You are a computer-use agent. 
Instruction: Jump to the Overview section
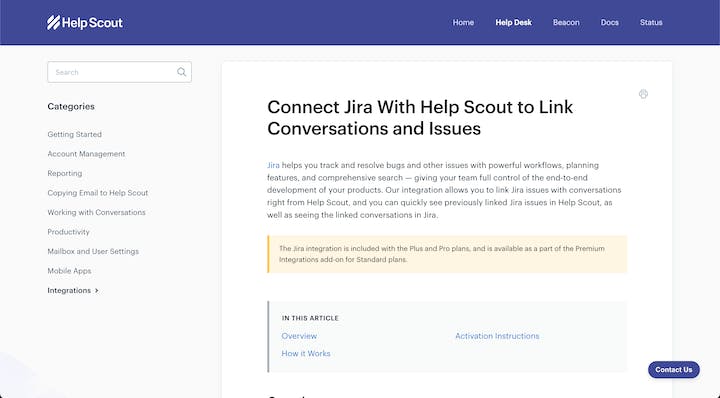[x=299, y=336]
